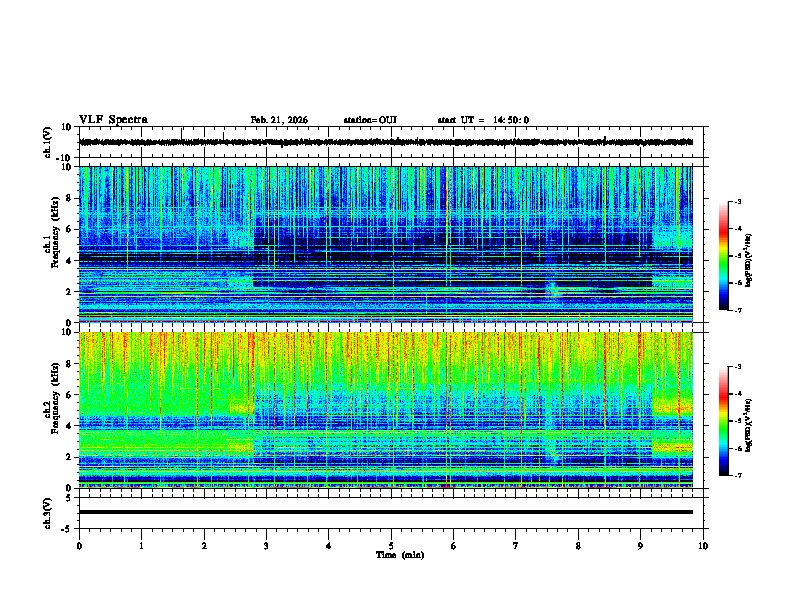Click the "6" kHz tick on ch.1 frequency axis

[70, 229]
